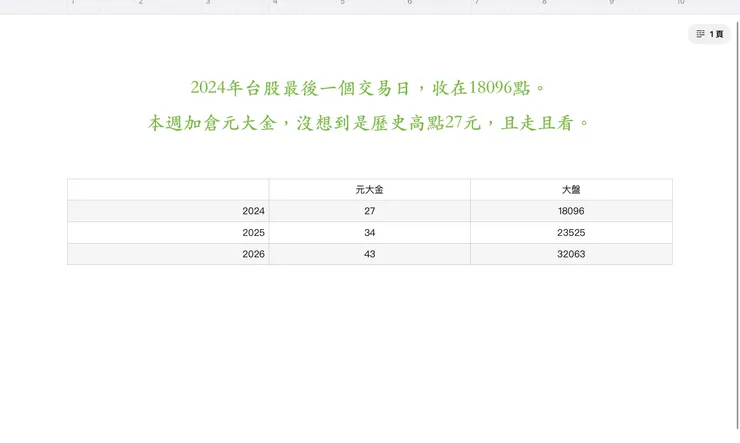740x443 pixels.
Task: Click the cell containing 18096
Action: (x=571, y=211)
